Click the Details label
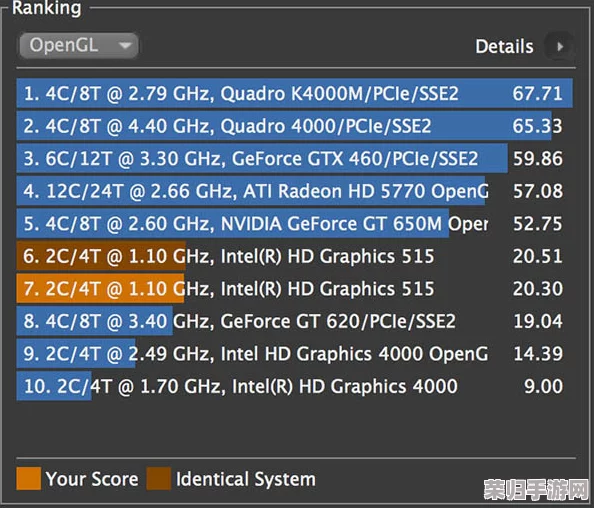The height and width of the screenshot is (508, 594). click(x=504, y=47)
